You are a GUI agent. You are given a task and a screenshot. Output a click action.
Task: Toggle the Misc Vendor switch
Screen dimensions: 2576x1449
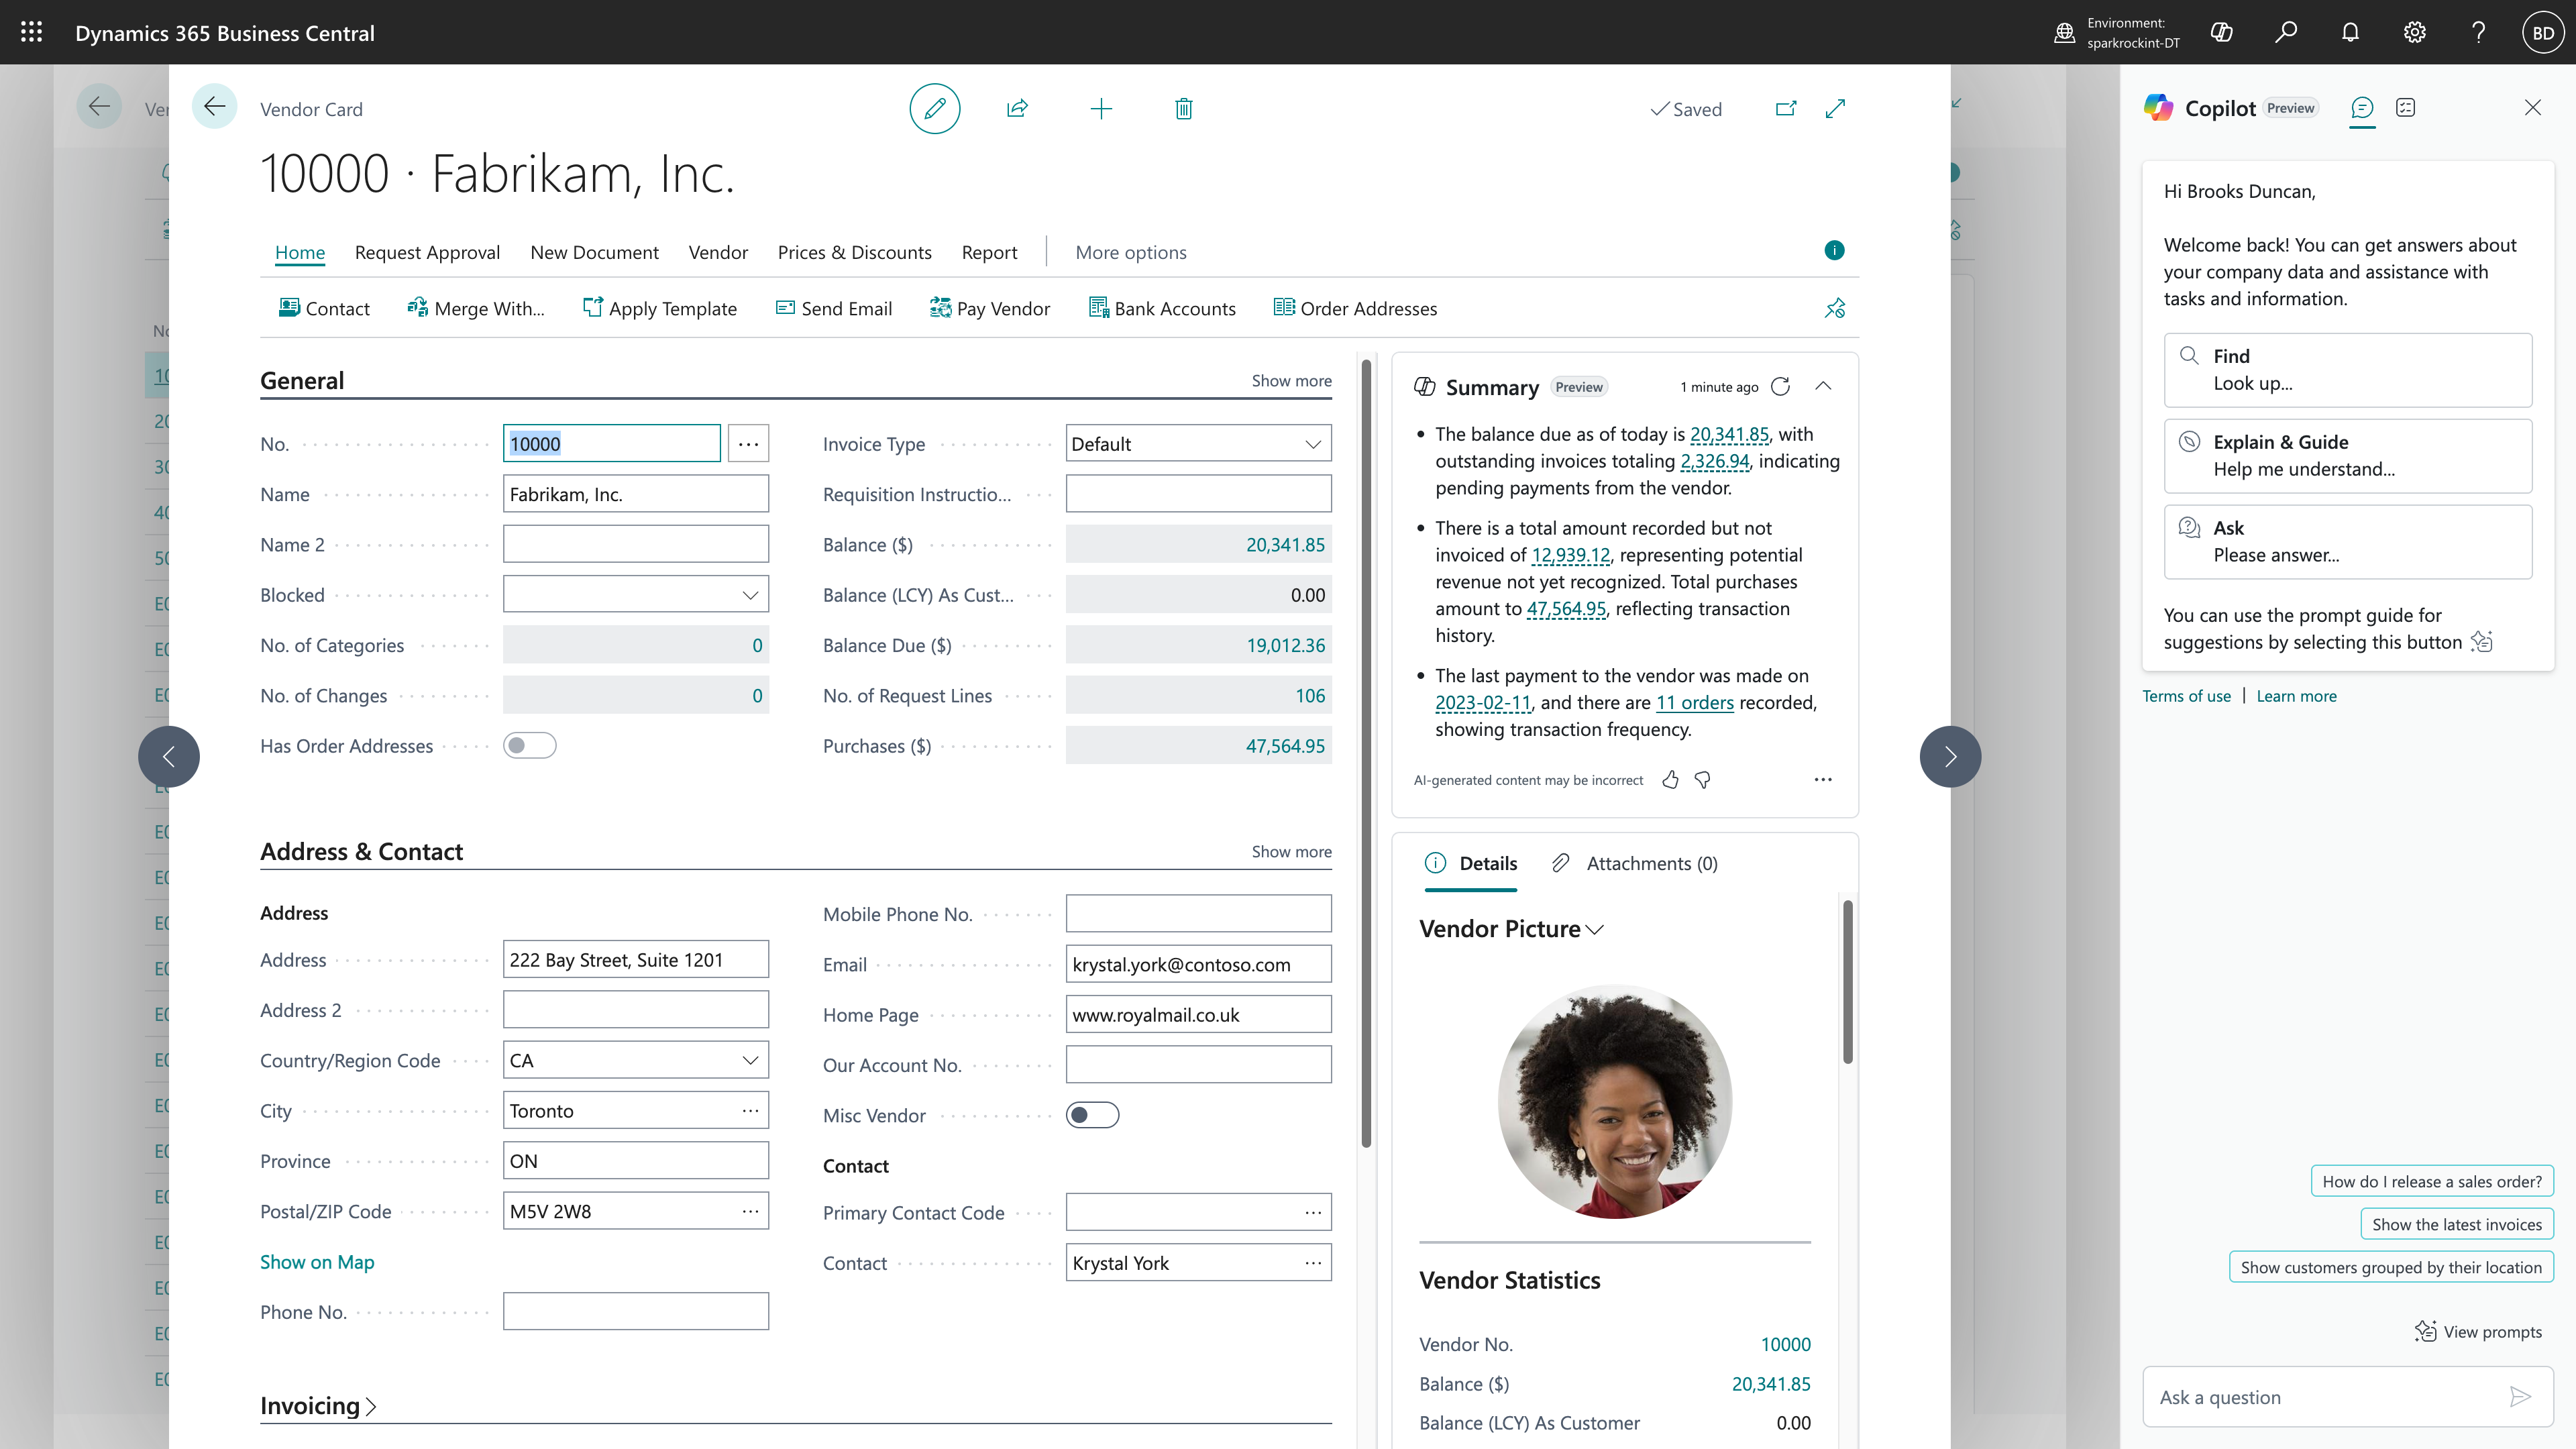(x=1092, y=1115)
